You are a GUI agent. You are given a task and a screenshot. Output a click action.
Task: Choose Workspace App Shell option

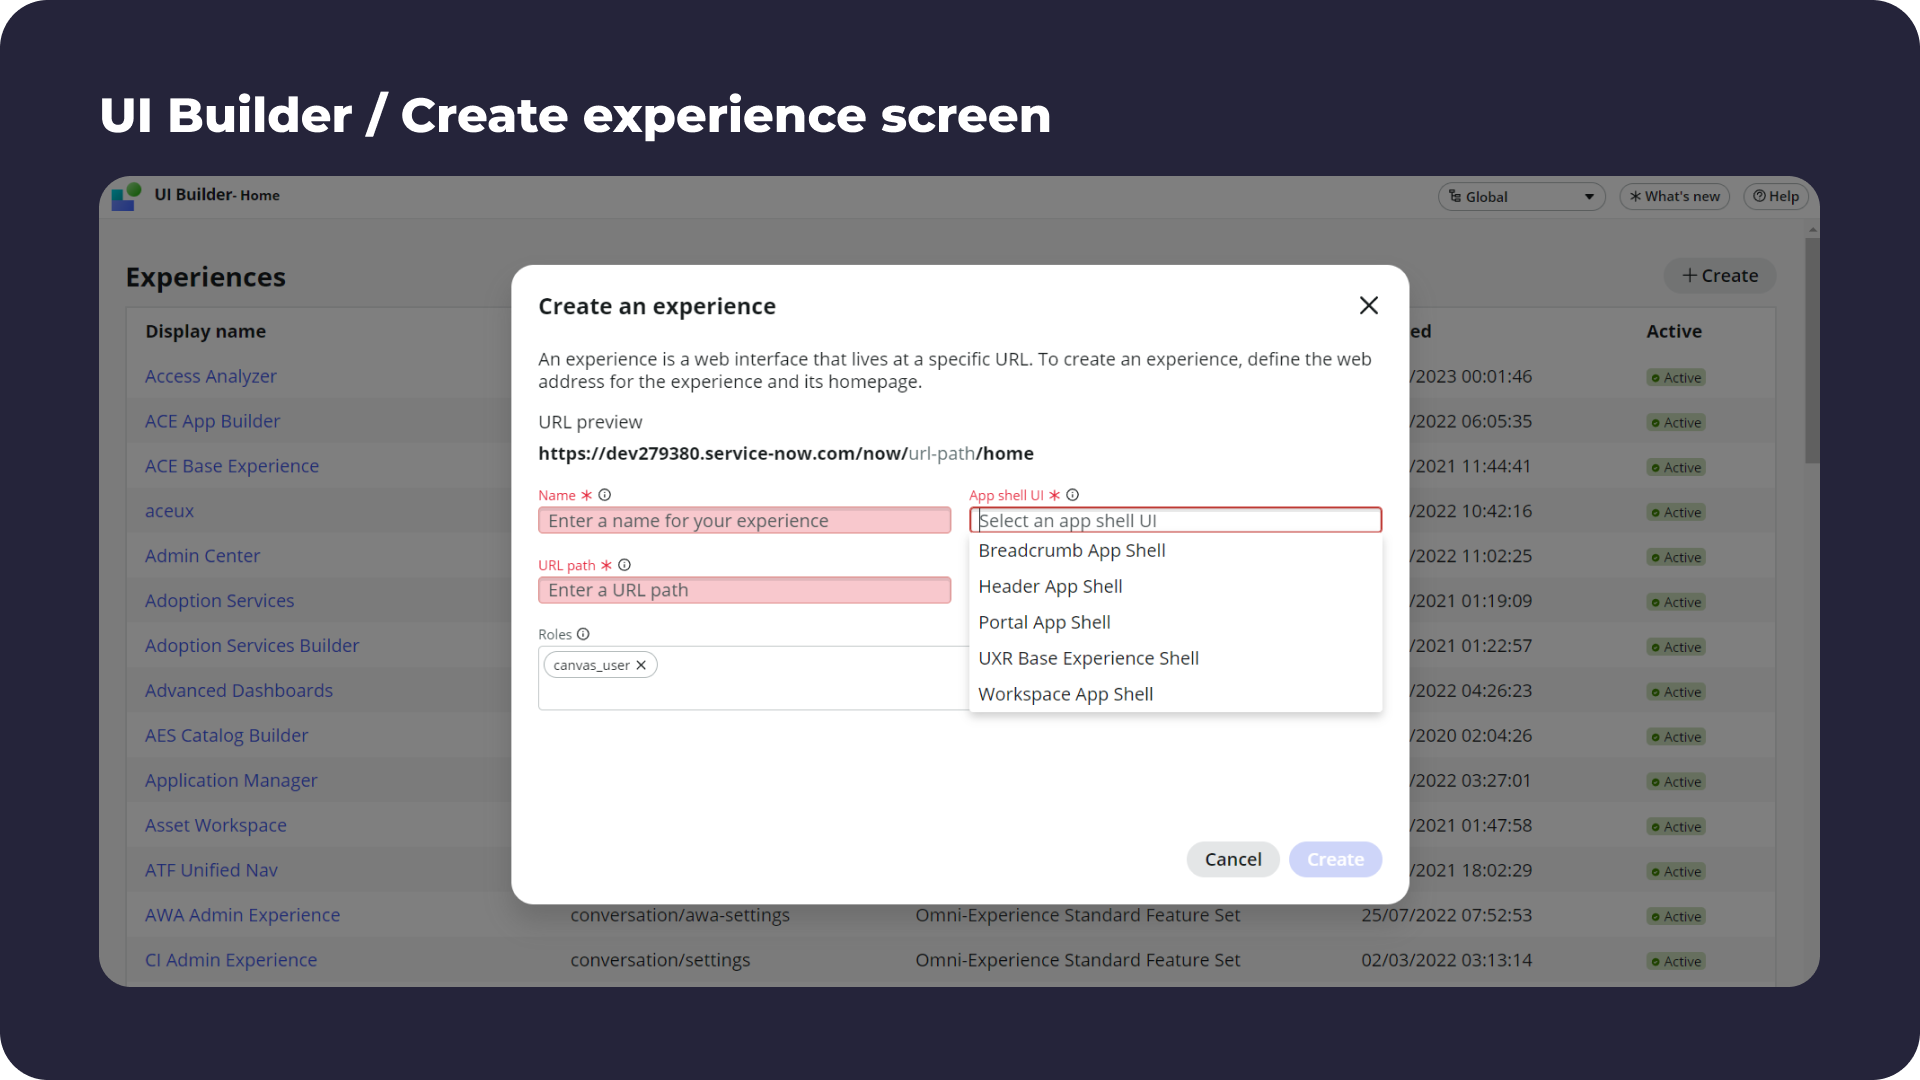coord(1175,695)
